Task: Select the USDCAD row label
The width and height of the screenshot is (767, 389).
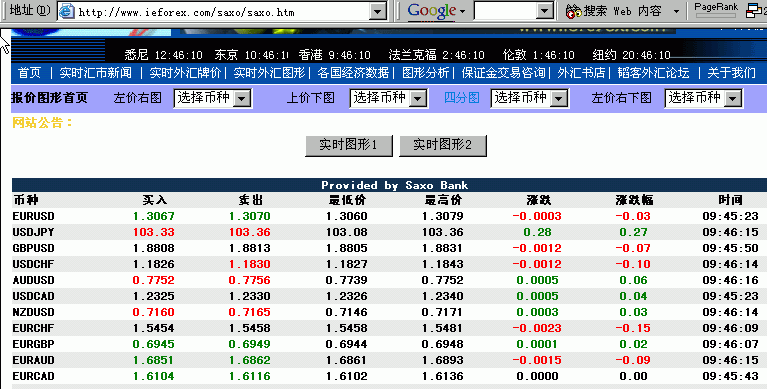Action: point(33,296)
